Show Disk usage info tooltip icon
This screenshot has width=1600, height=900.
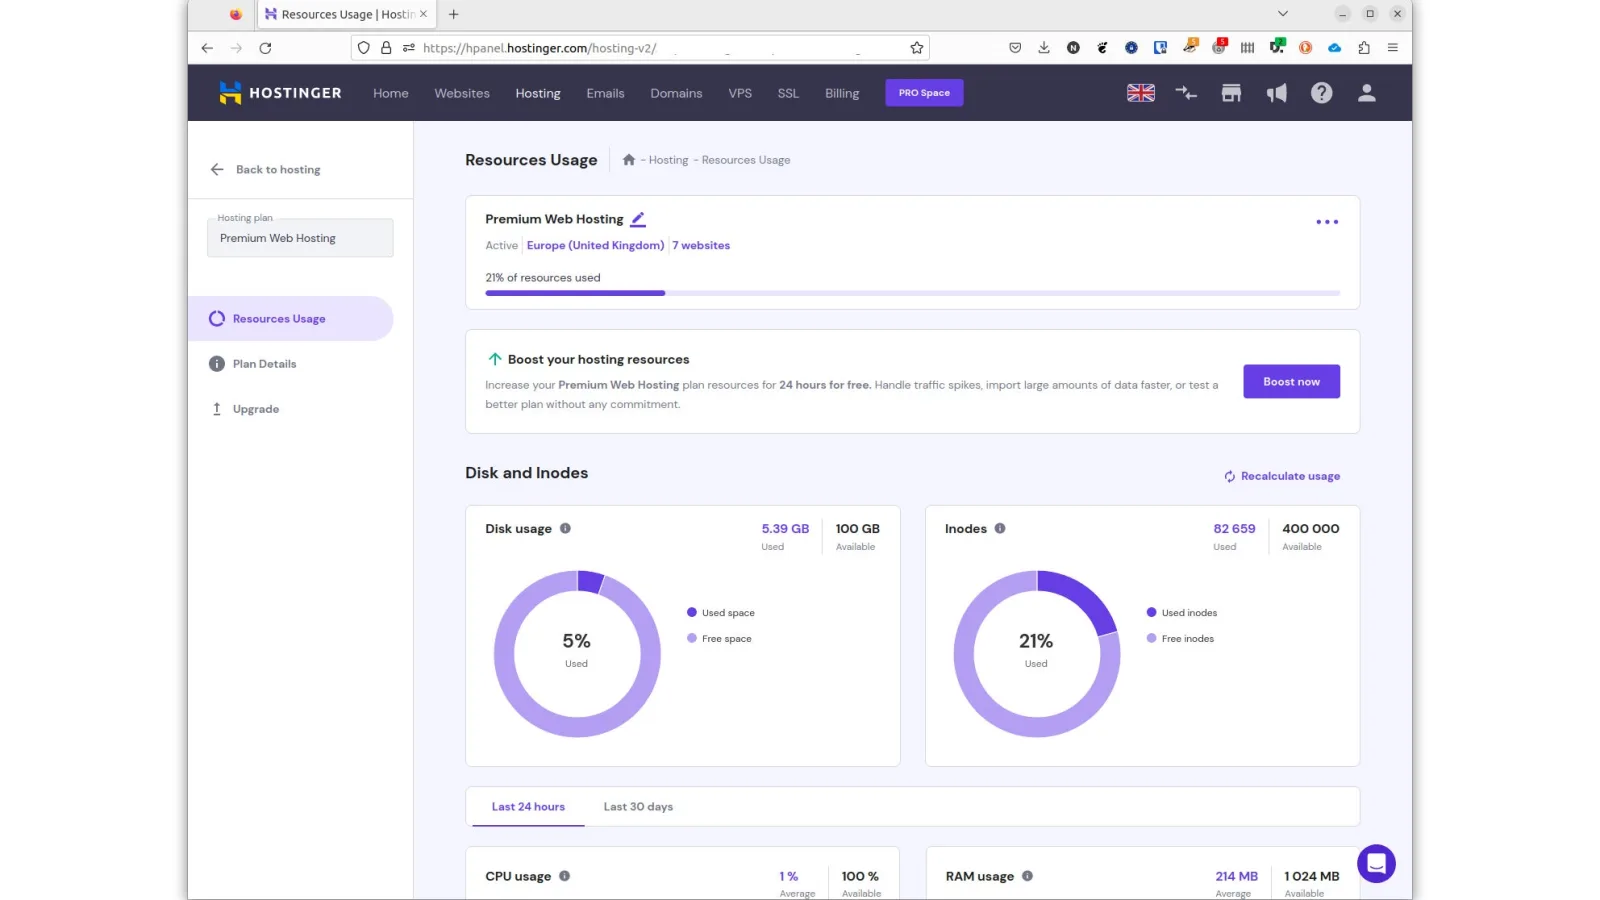(x=565, y=528)
